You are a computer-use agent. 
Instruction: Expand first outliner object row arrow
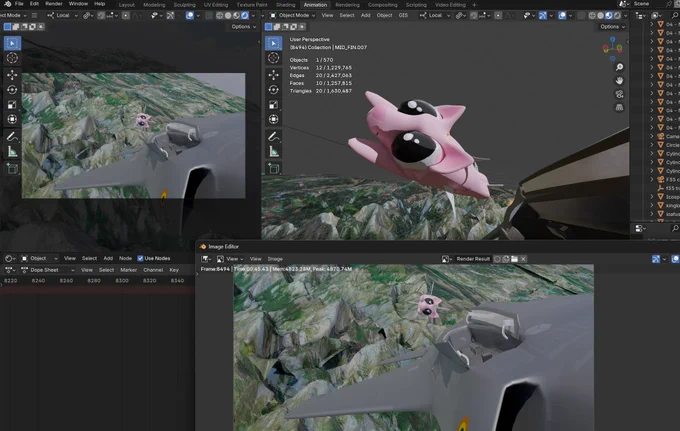pos(652,24)
